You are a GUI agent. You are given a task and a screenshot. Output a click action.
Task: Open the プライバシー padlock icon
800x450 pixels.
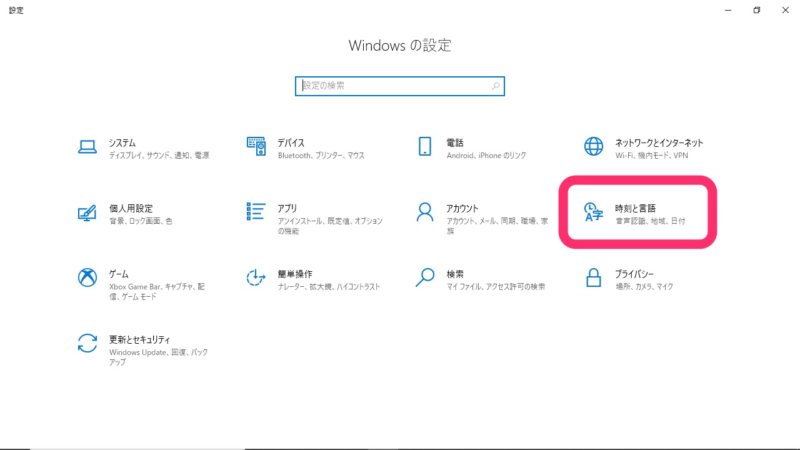[593, 278]
